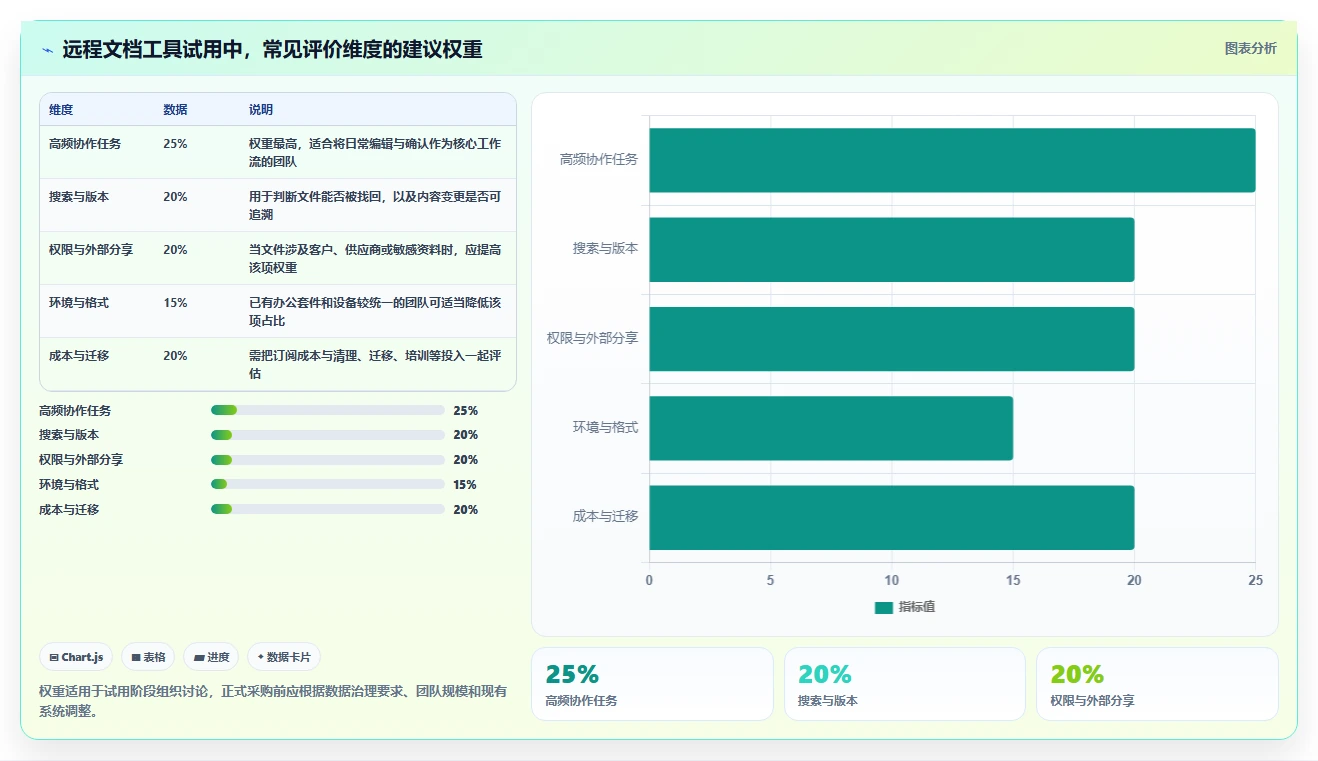Click the 图表分析 label in header
The height and width of the screenshot is (761, 1318).
1250,48
